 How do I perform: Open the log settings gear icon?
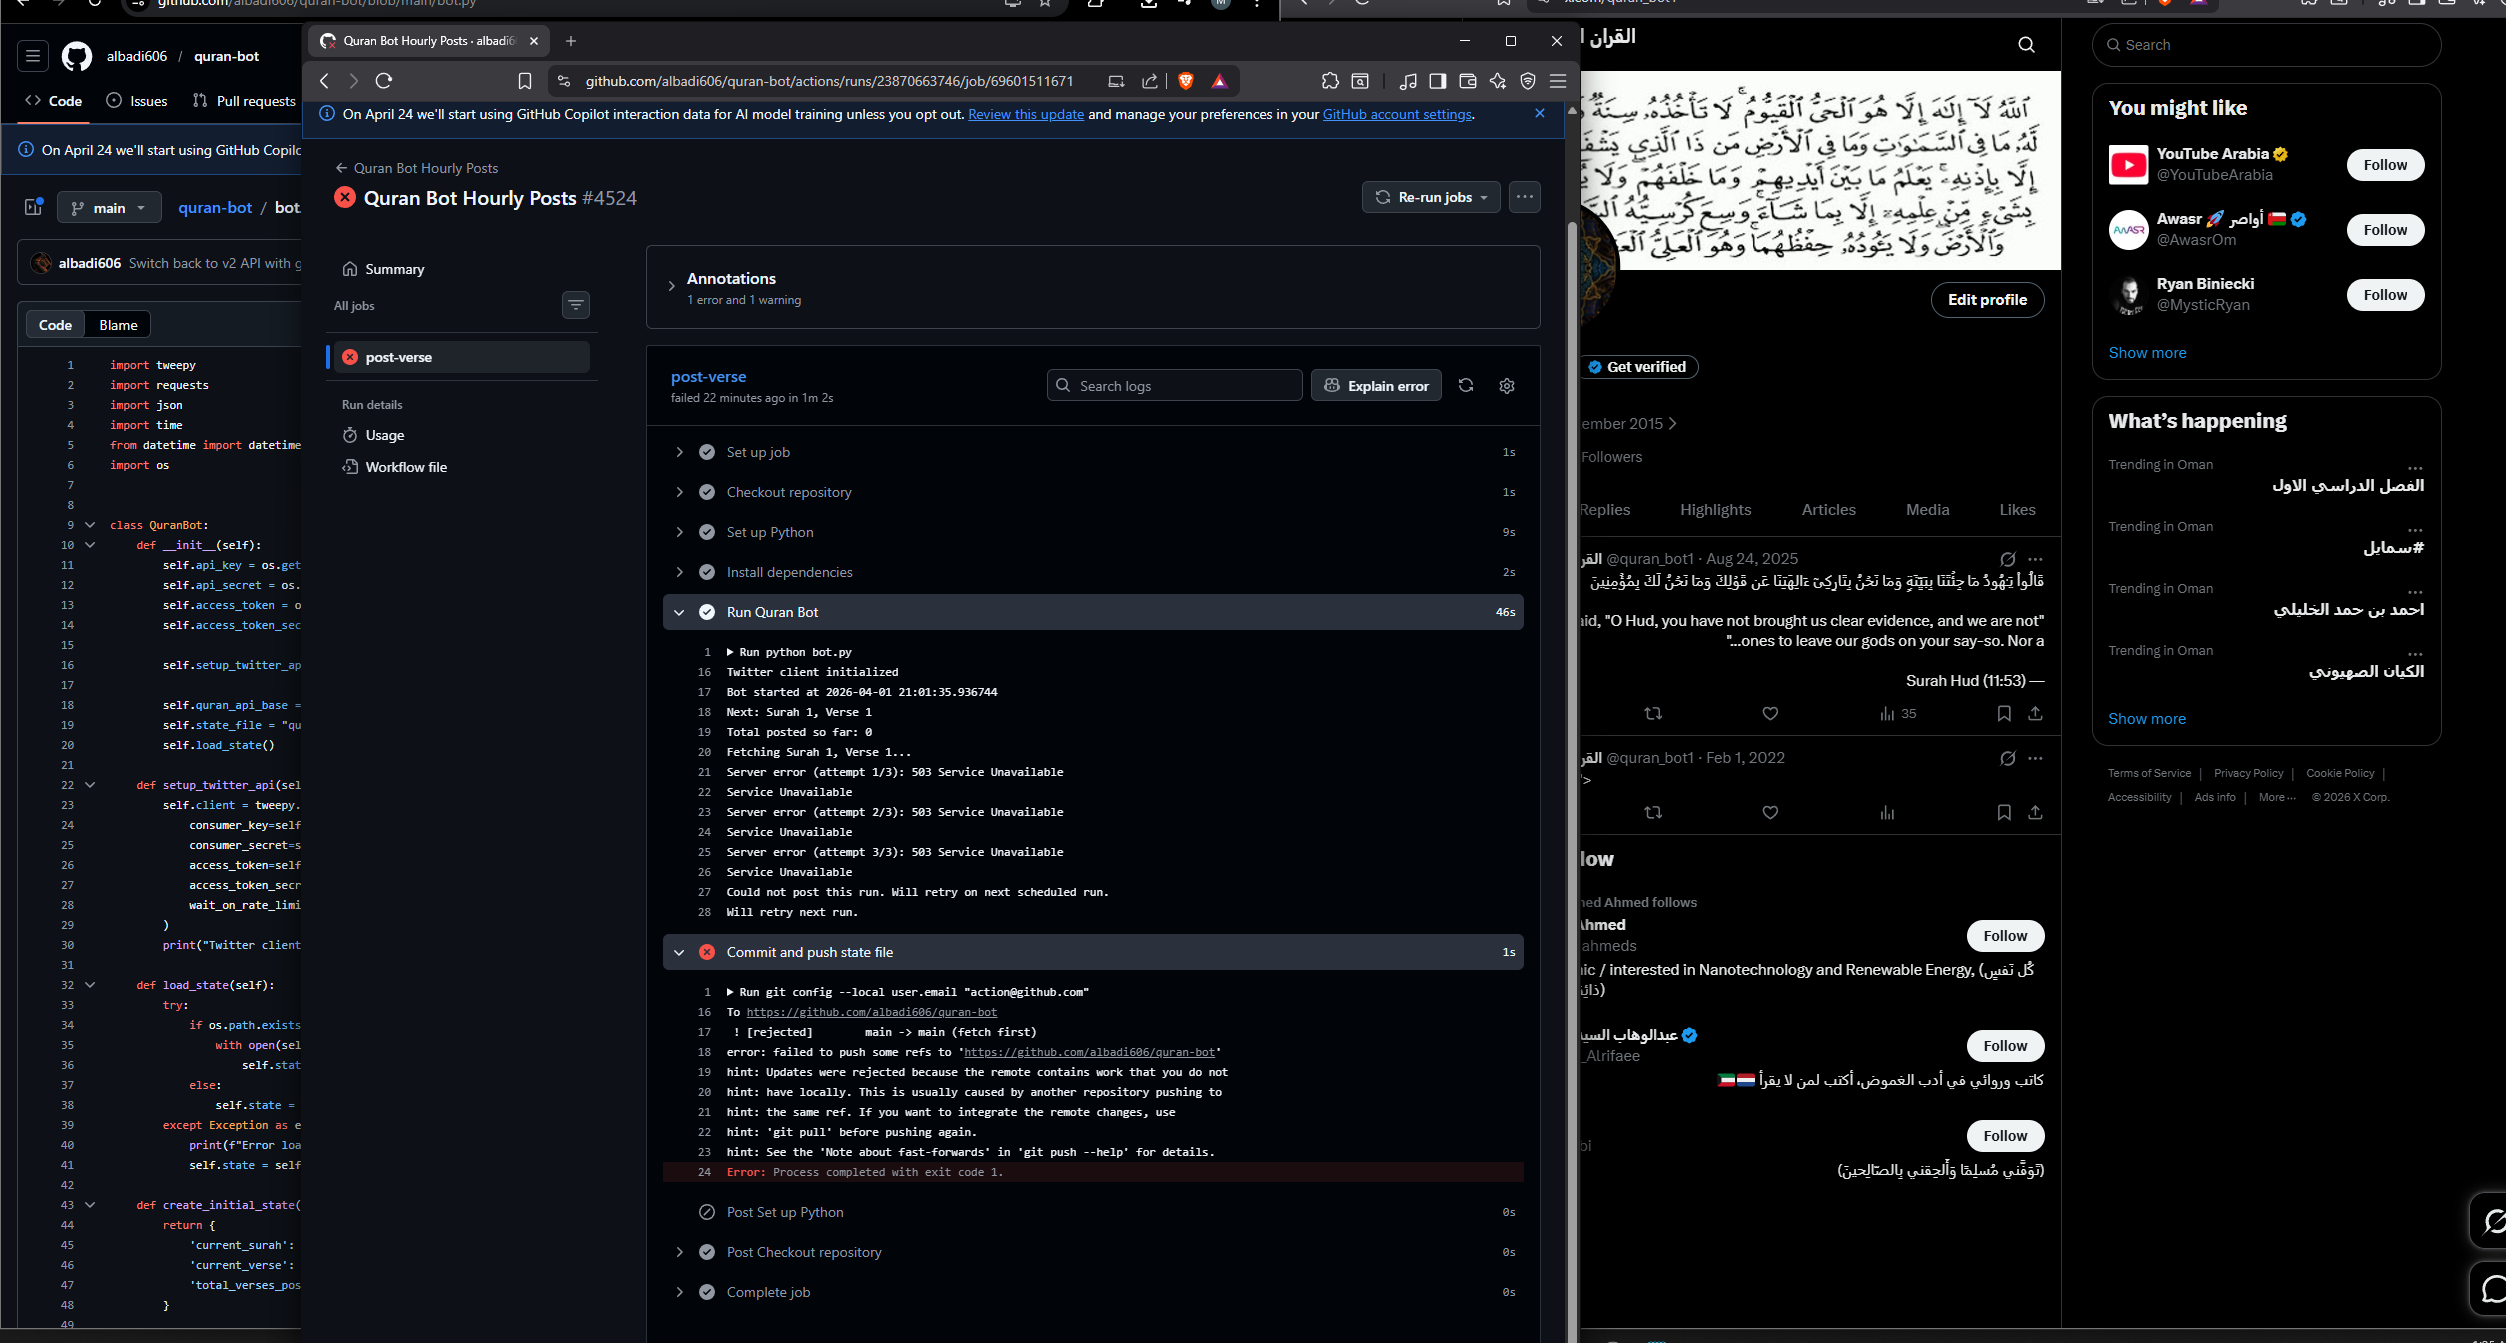tap(1507, 386)
